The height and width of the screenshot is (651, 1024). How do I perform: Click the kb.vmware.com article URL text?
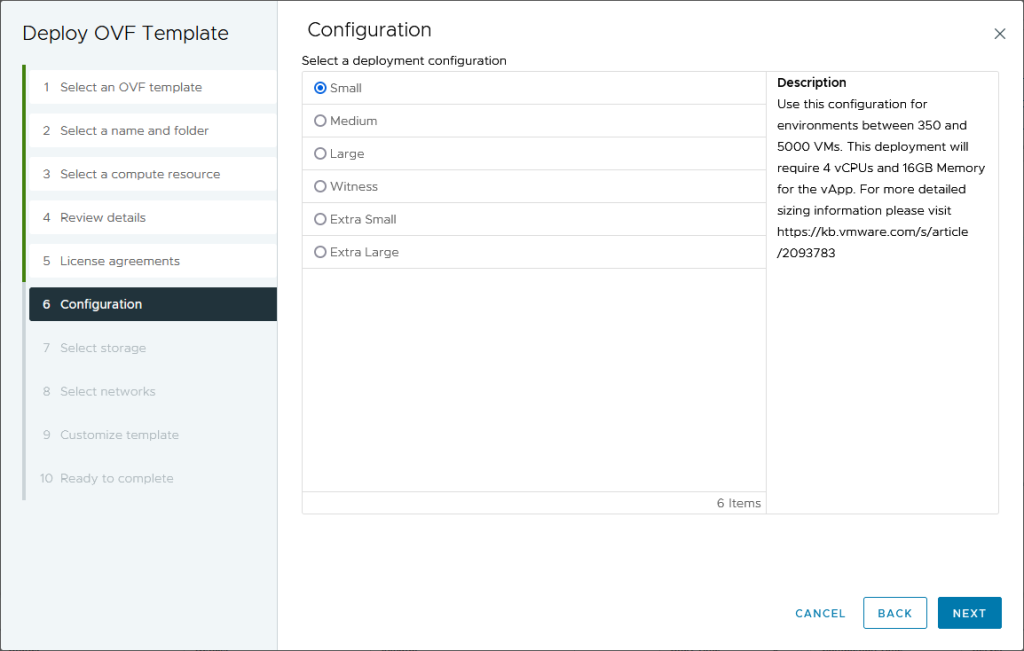click(x=872, y=242)
